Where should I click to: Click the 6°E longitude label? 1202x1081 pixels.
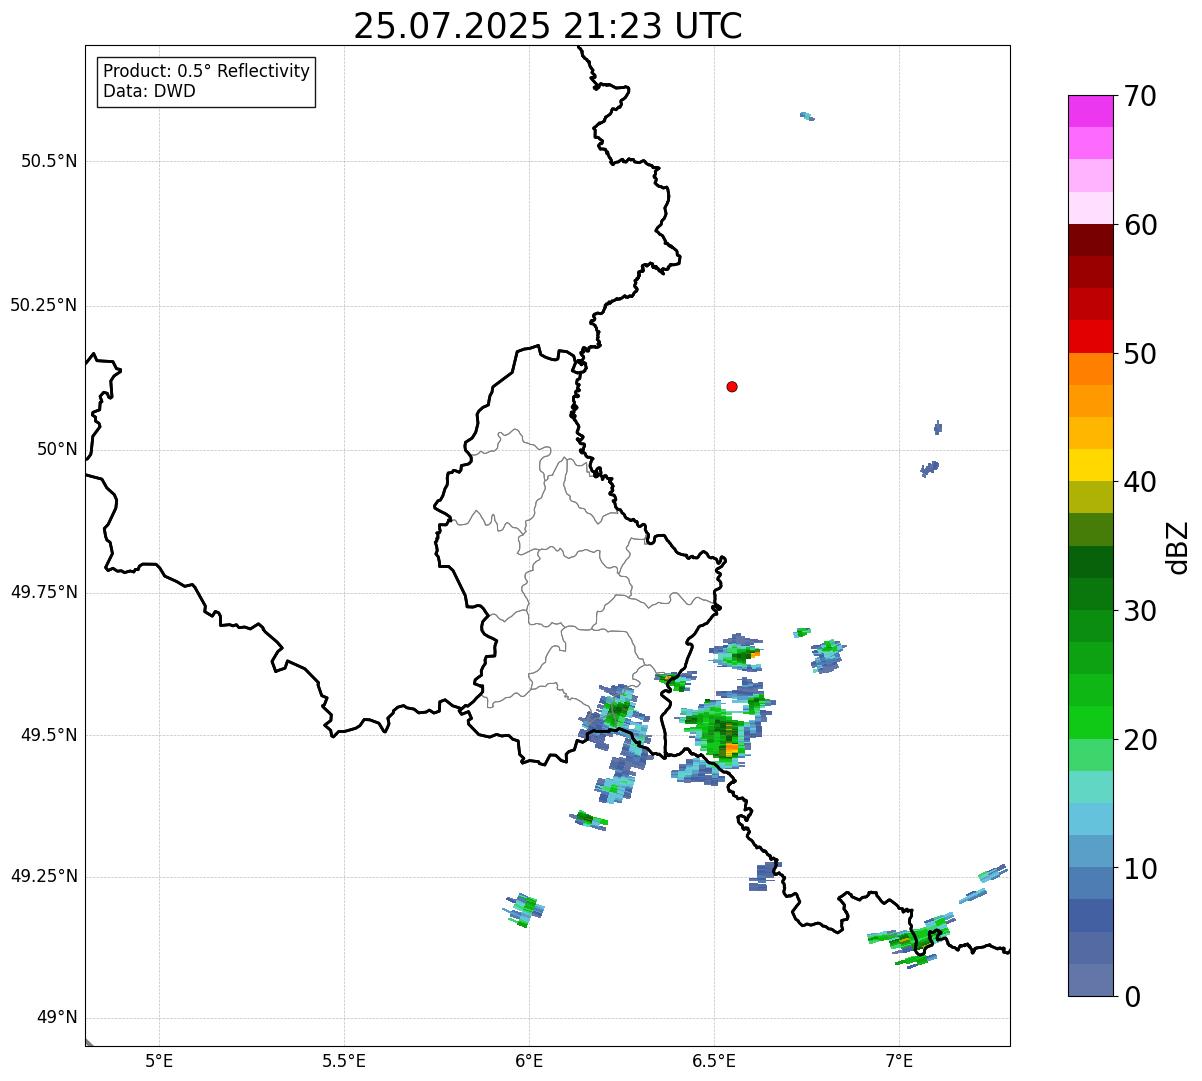[x=529, y=1061]
